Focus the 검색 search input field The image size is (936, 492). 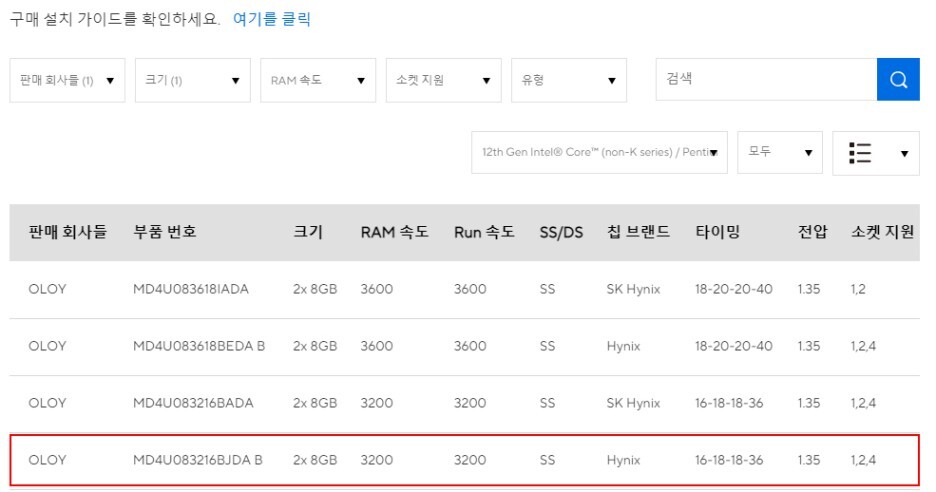click(766, 79)
